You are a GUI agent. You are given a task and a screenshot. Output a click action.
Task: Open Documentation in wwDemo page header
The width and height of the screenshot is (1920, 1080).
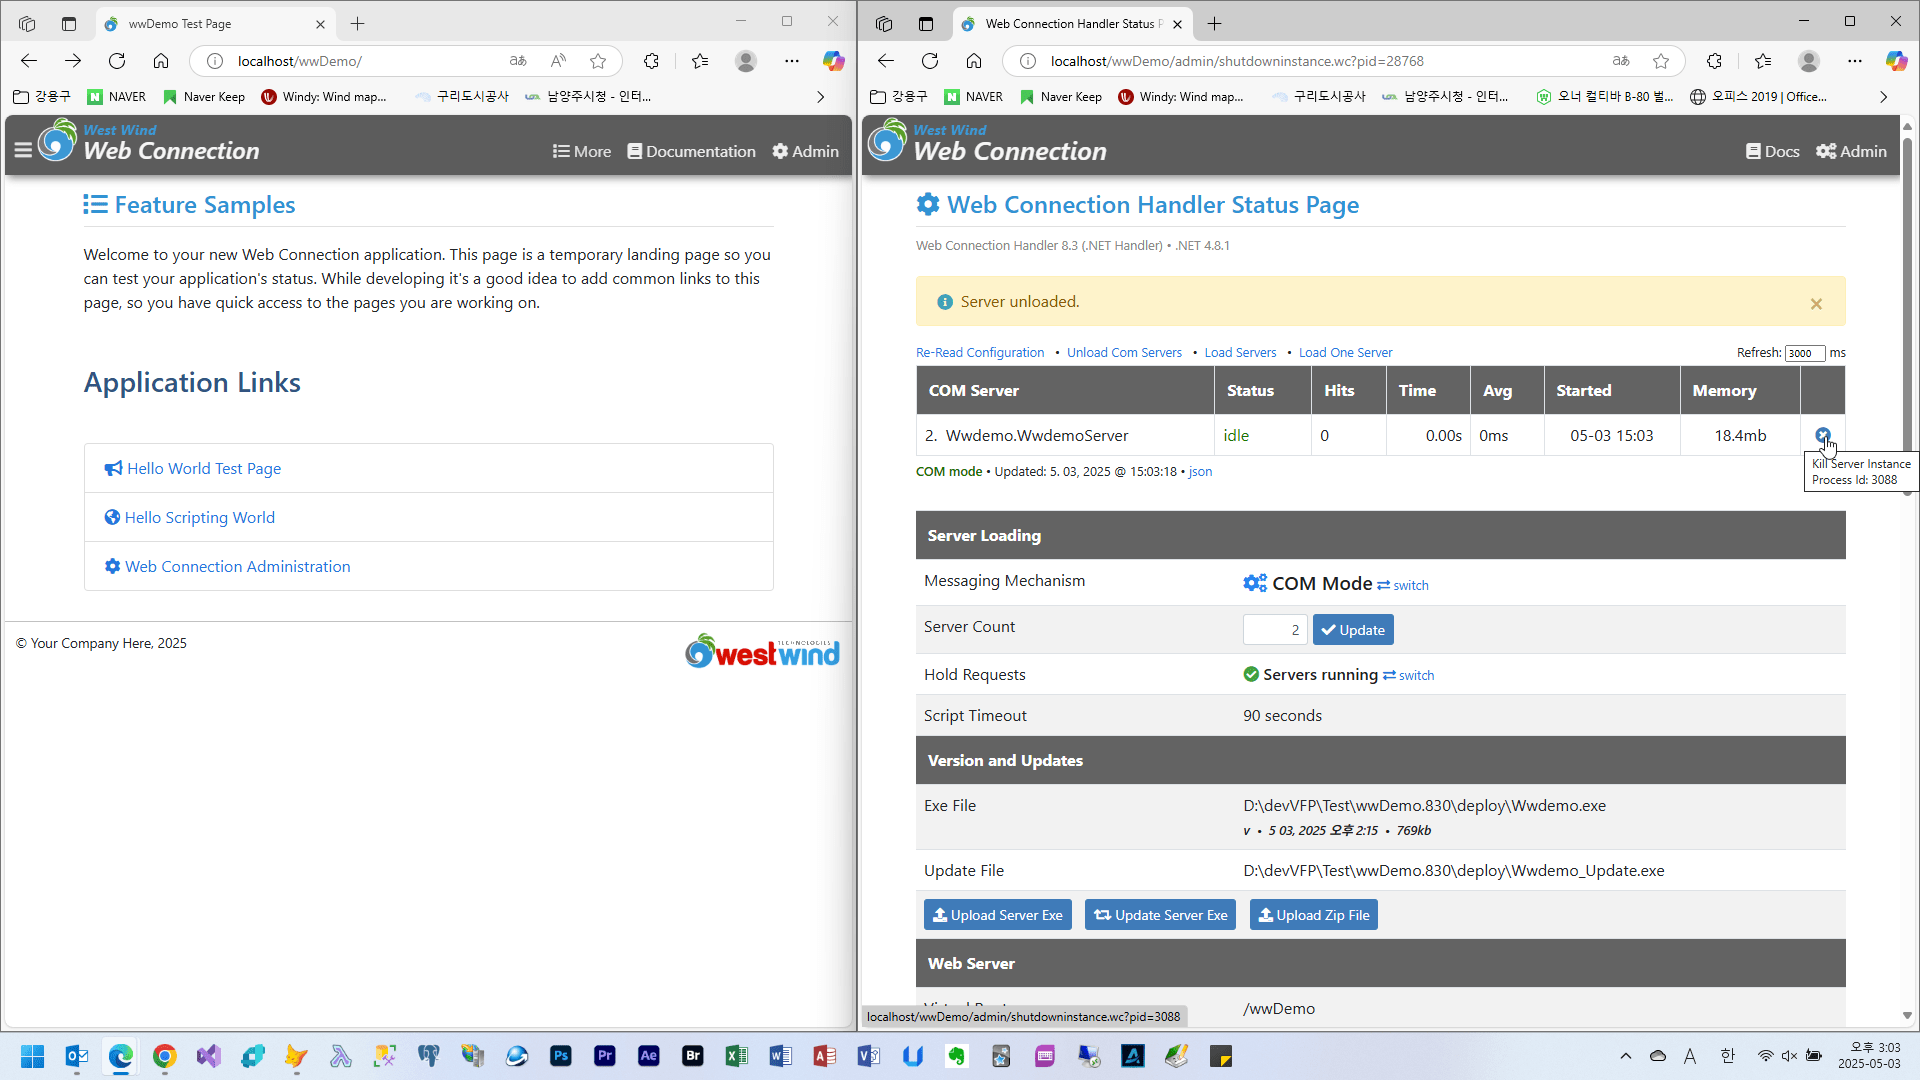coord(691,151)
